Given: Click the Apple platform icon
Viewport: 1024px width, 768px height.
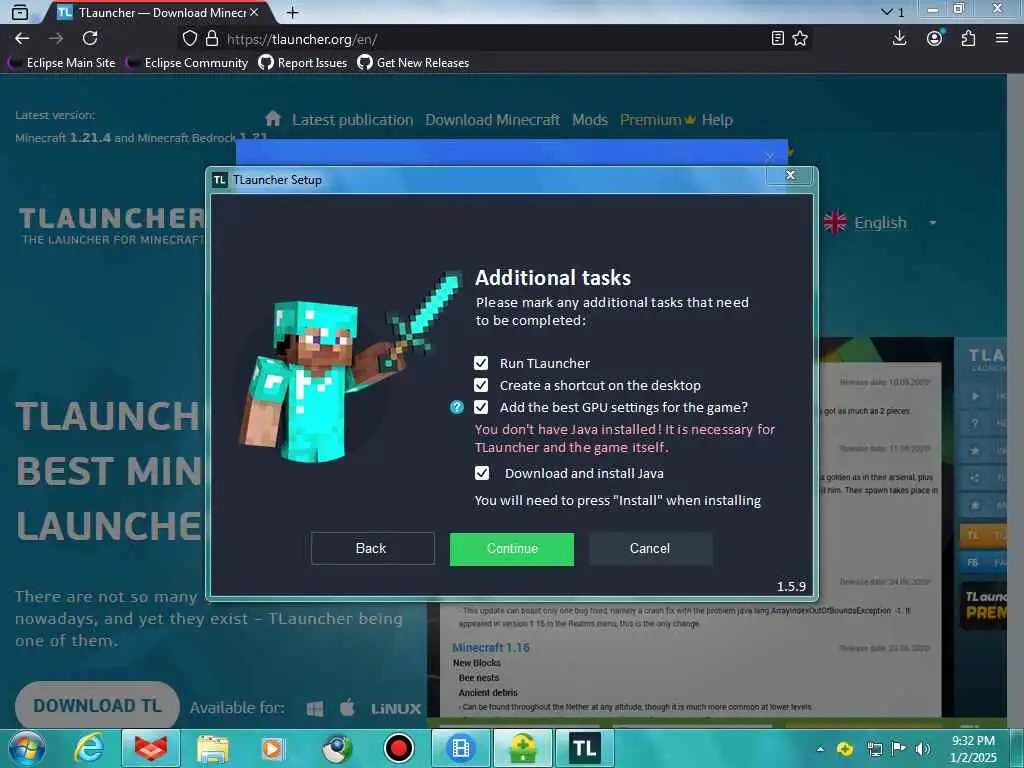Looking at the screenshot, I should click(347, 707).
